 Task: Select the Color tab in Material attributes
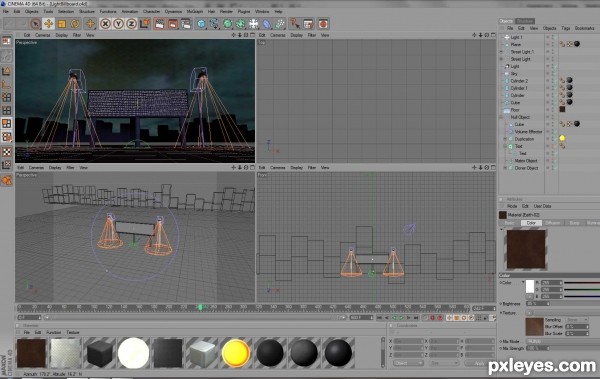click(531, 223)
